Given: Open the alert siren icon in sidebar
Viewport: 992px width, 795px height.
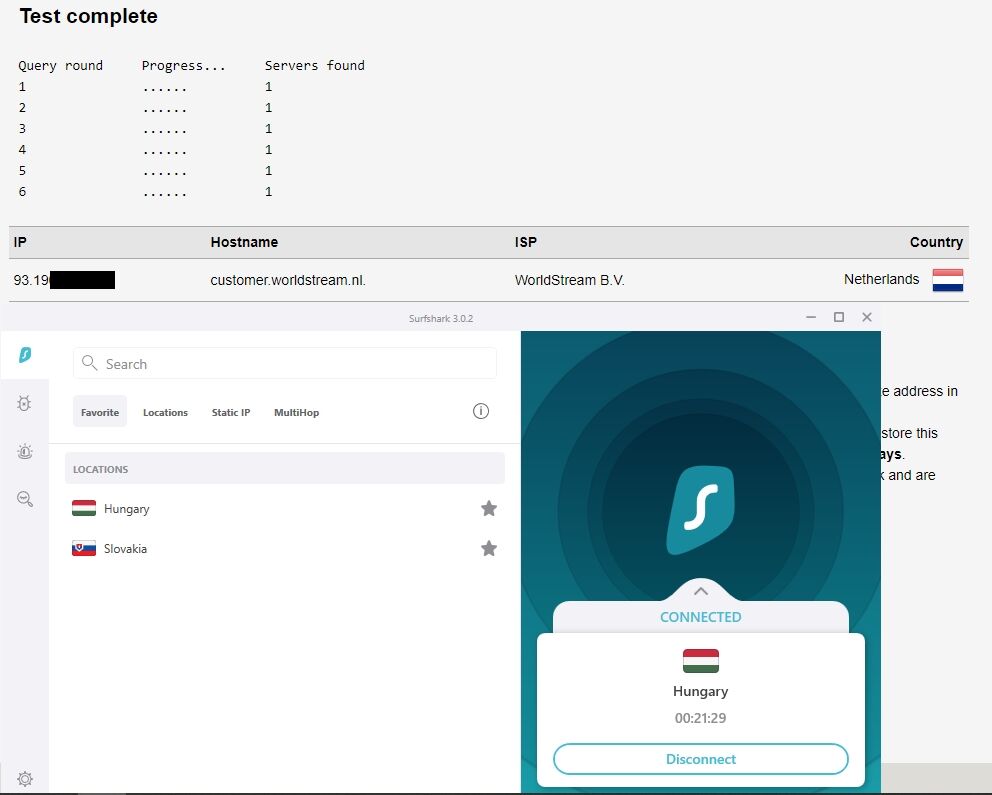Looking at the screenshot, I should tap(25, 451).
